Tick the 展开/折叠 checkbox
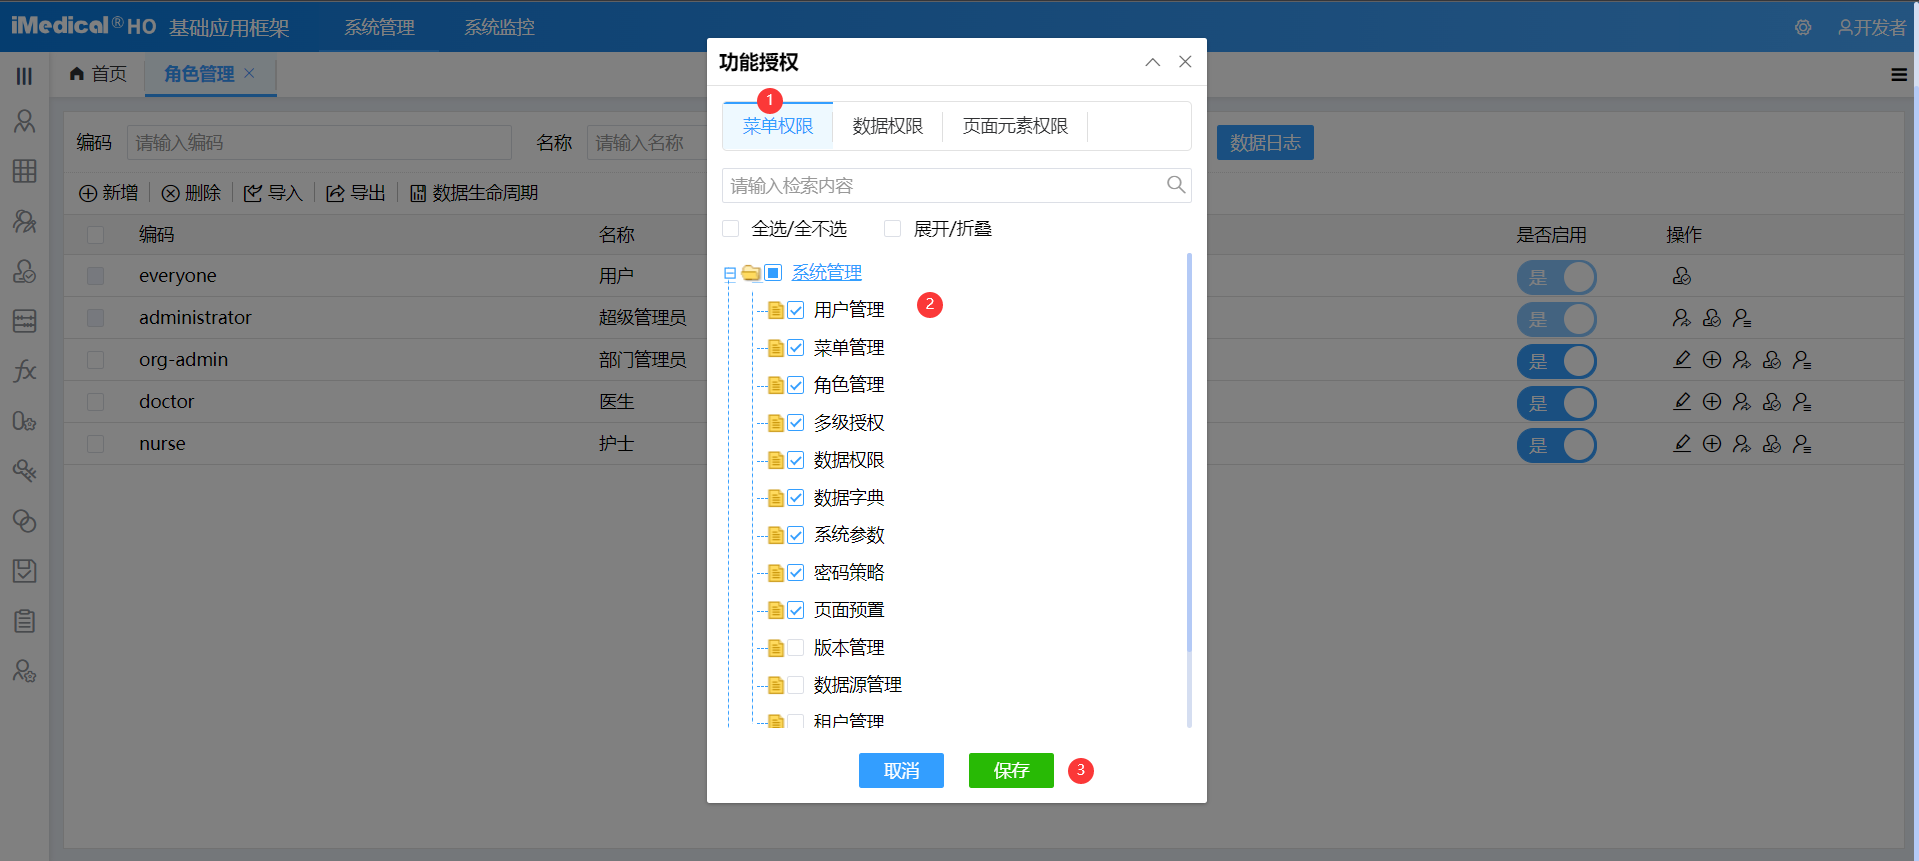1919x861 pixels. click(x=893, y=229)
